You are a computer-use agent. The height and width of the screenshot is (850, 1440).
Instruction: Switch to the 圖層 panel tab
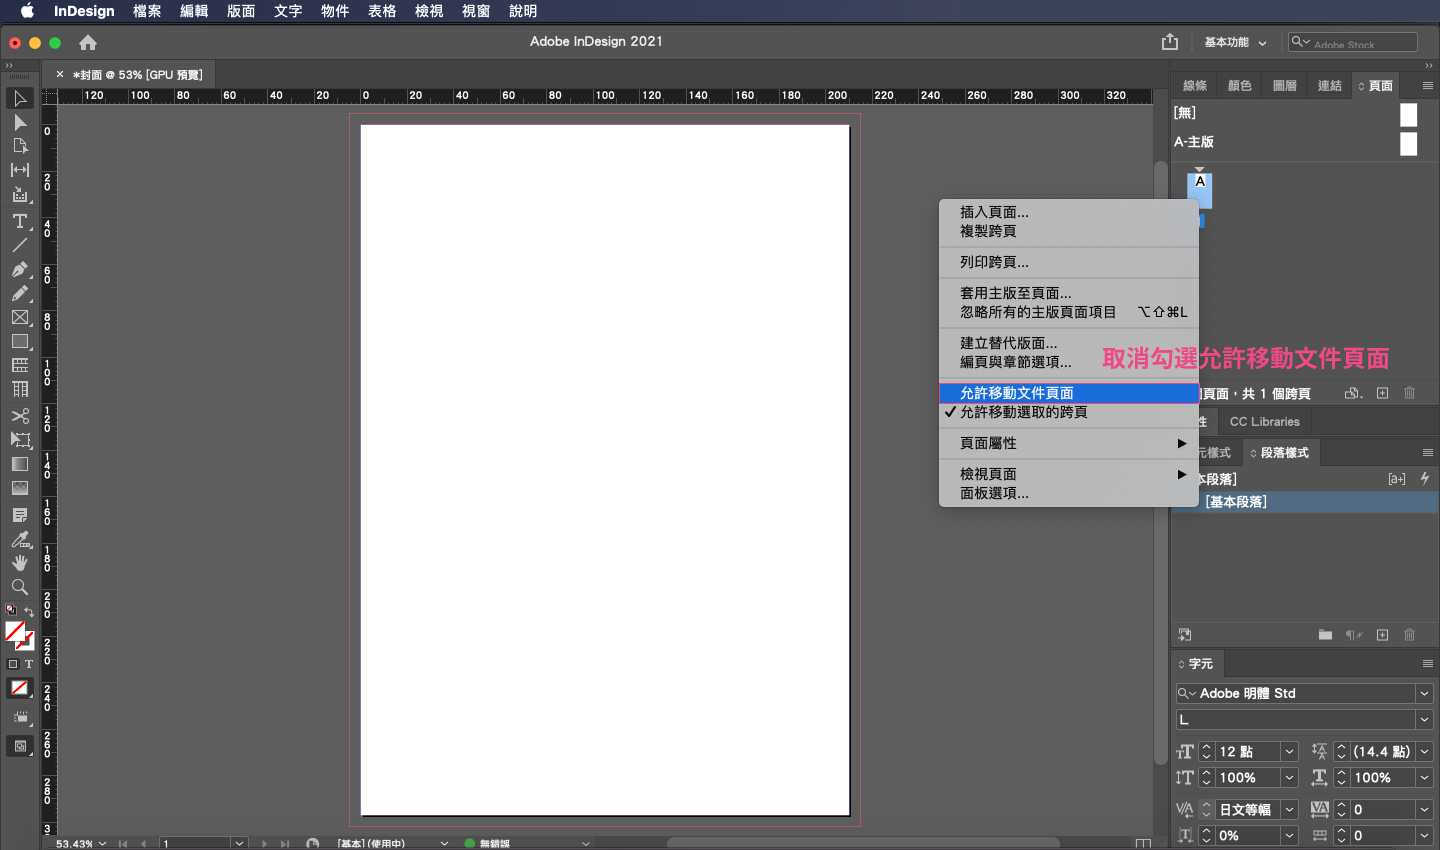1284,86
